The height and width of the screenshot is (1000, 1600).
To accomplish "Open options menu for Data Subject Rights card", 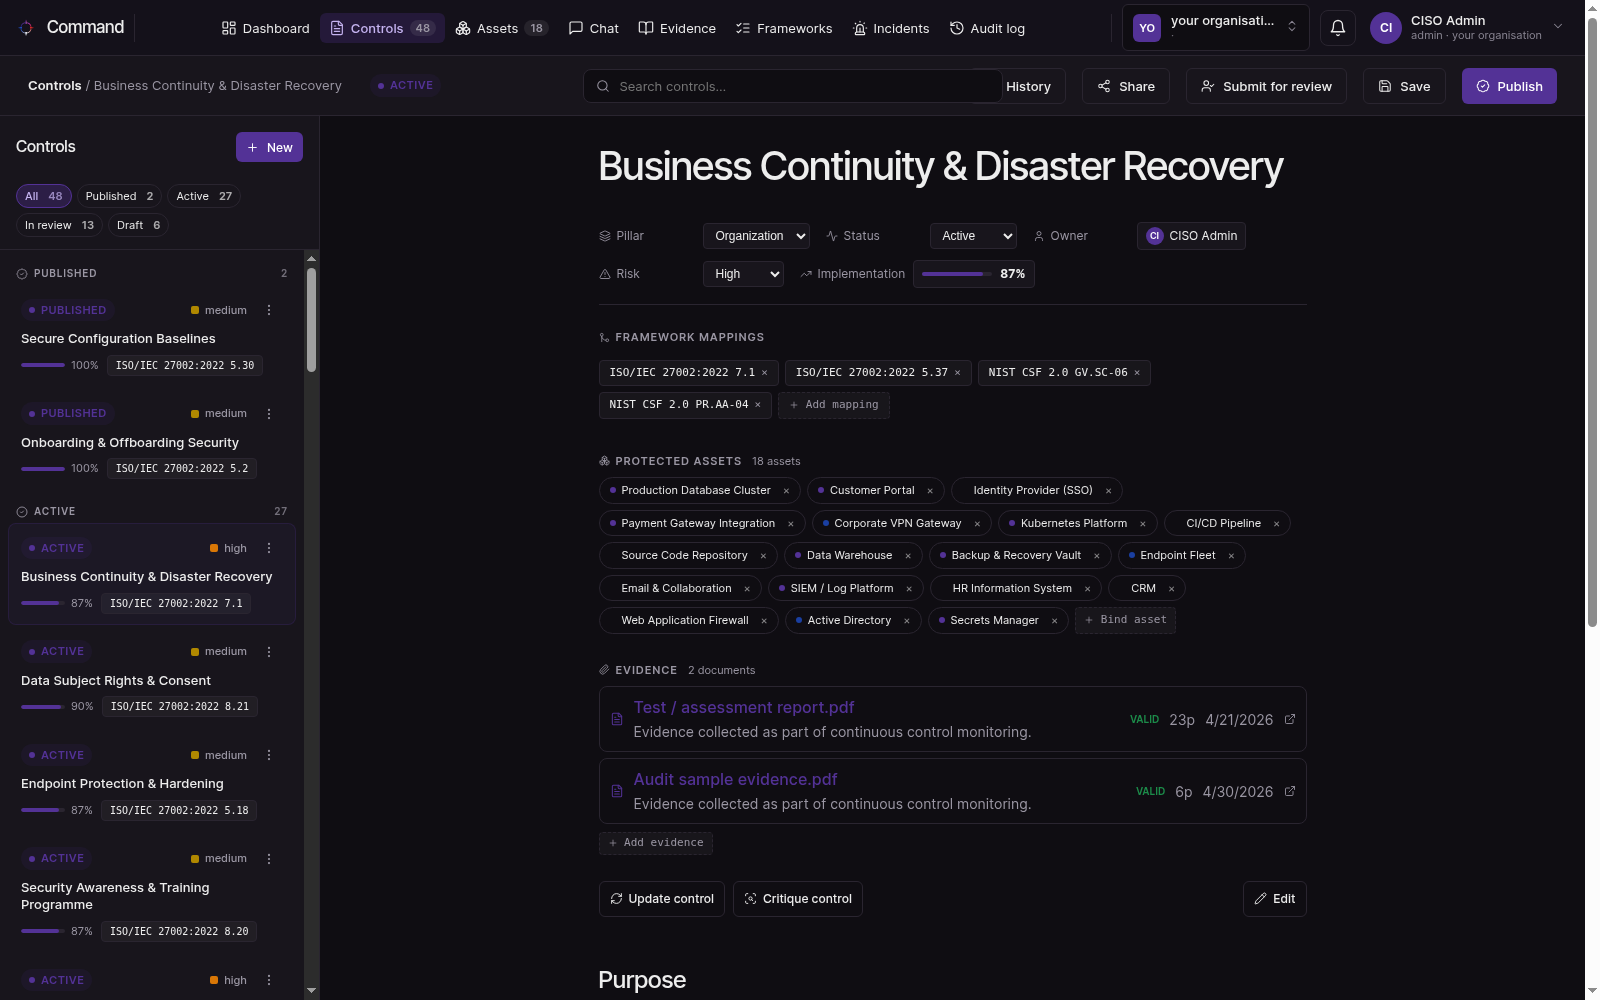I will (269, 652).
